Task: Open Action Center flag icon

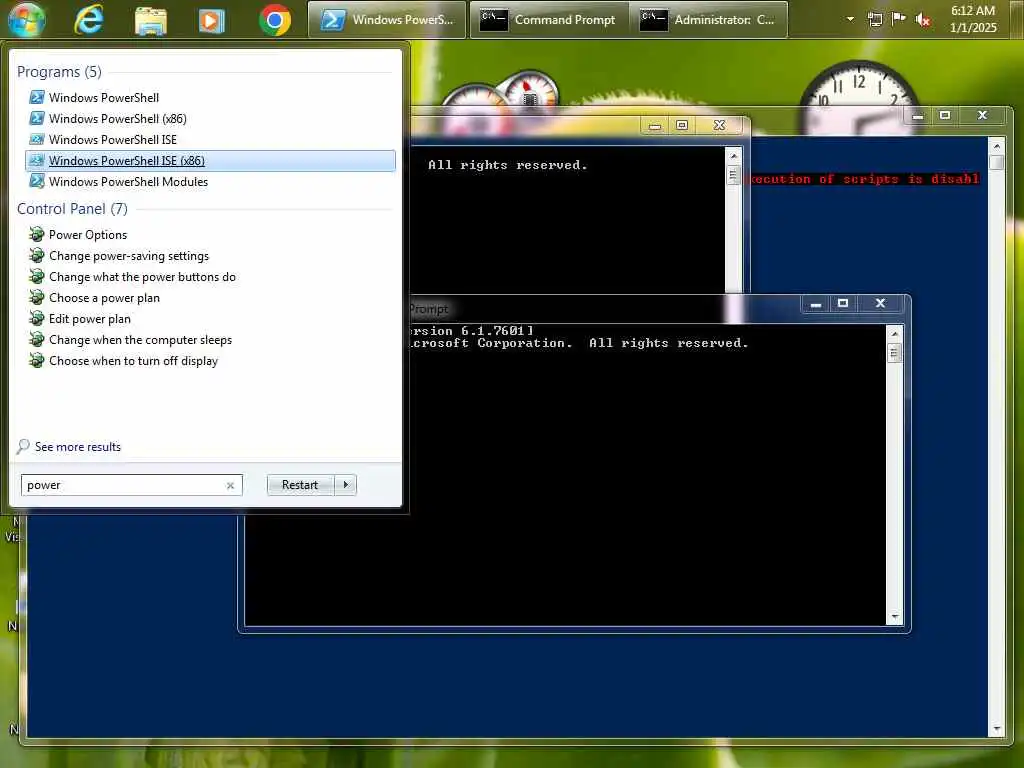Action: point(899,19)
